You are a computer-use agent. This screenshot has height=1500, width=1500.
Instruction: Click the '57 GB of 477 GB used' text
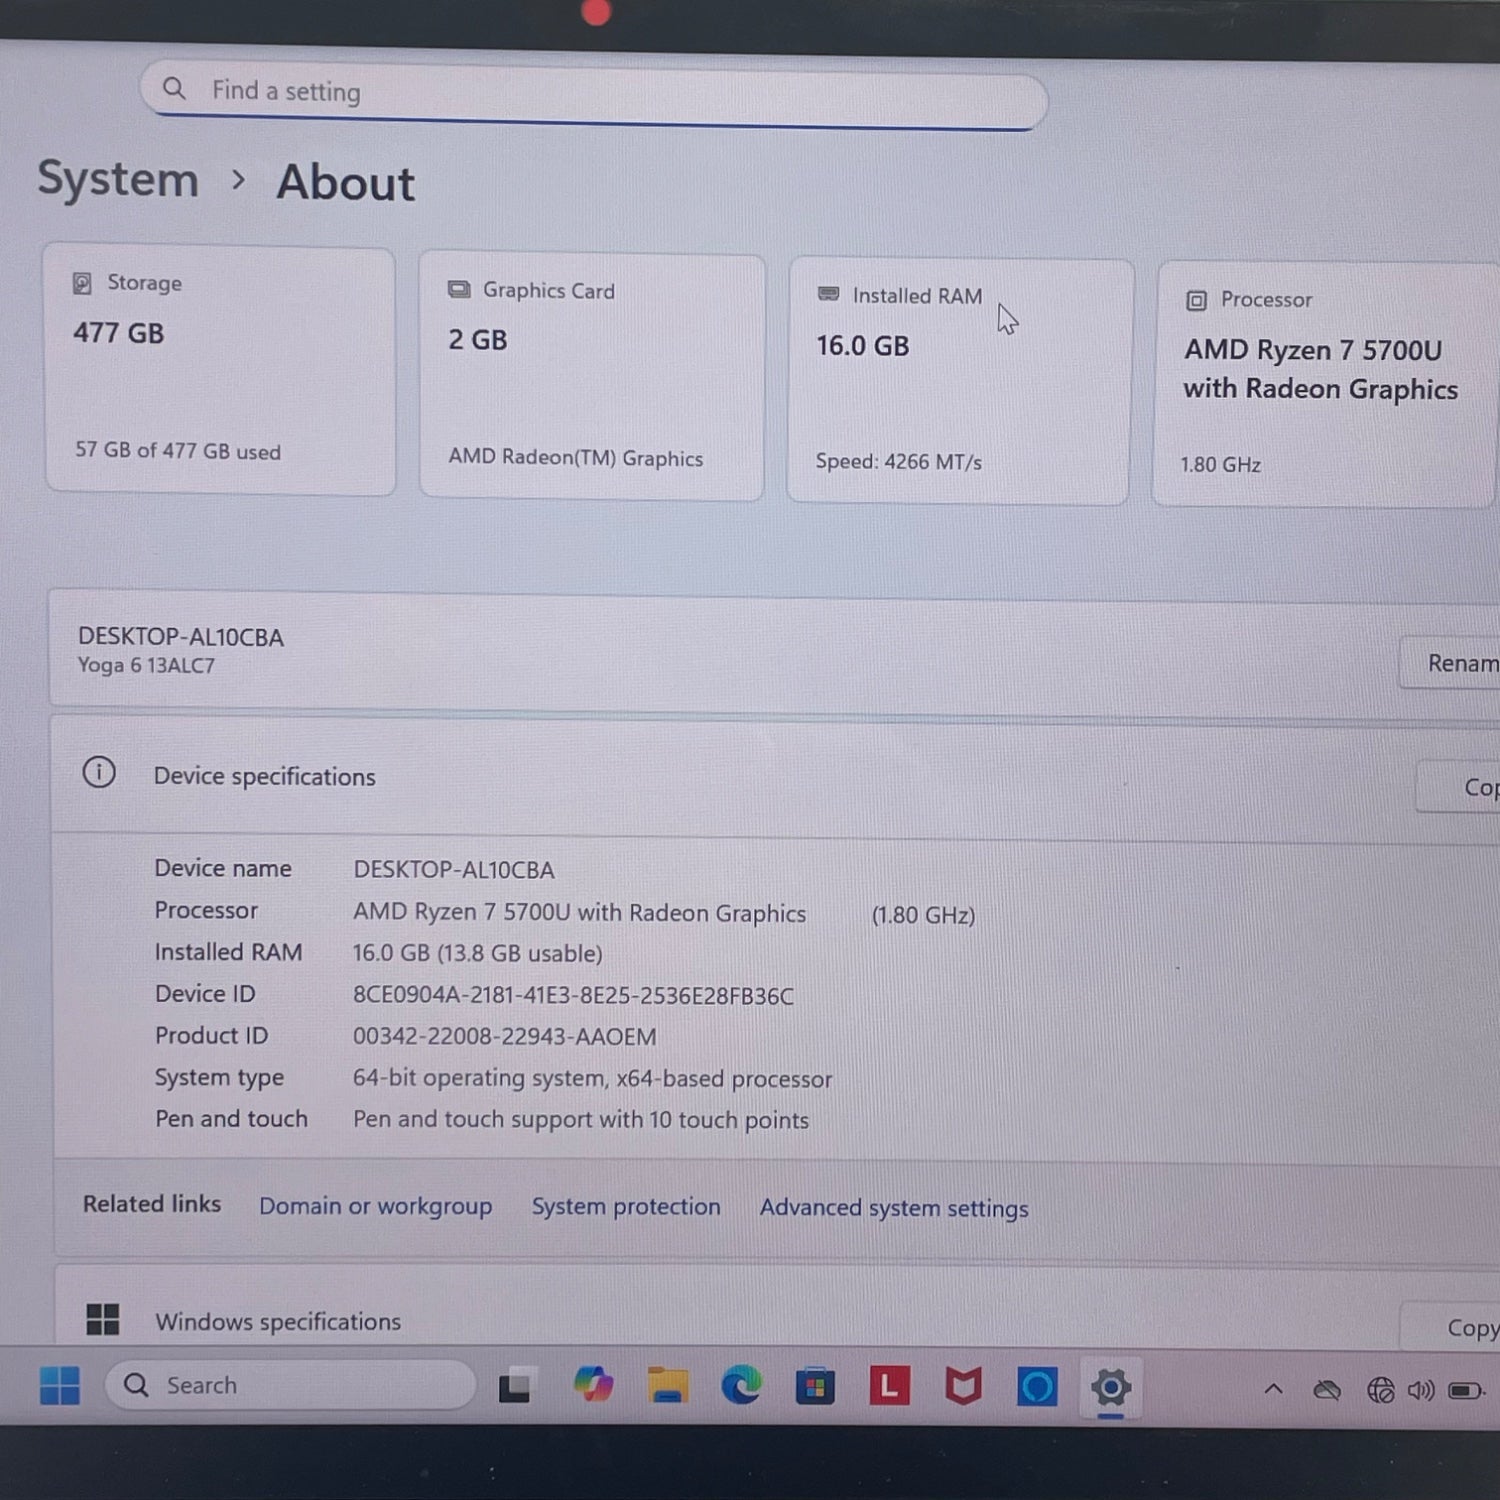pyautogui.click(x=178, y=451)
